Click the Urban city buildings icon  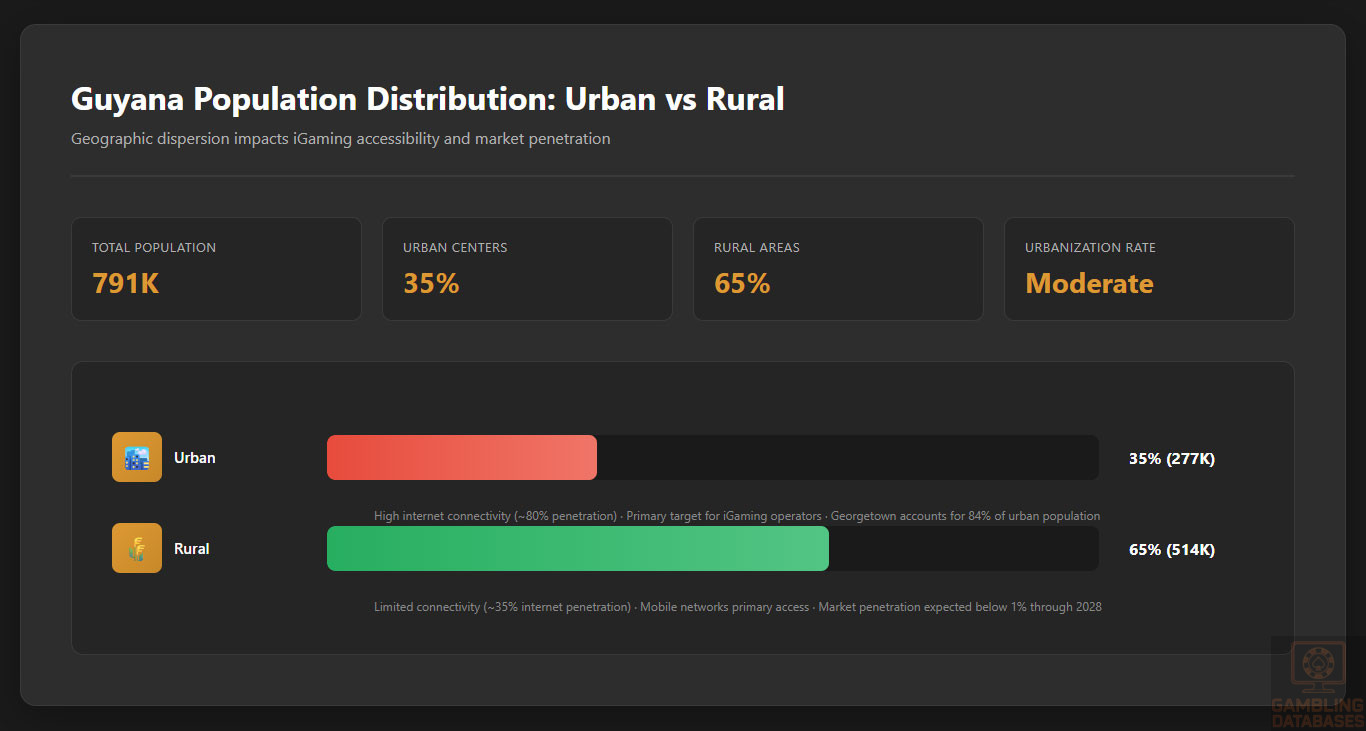pyautogui.click(x=137, y=457)
